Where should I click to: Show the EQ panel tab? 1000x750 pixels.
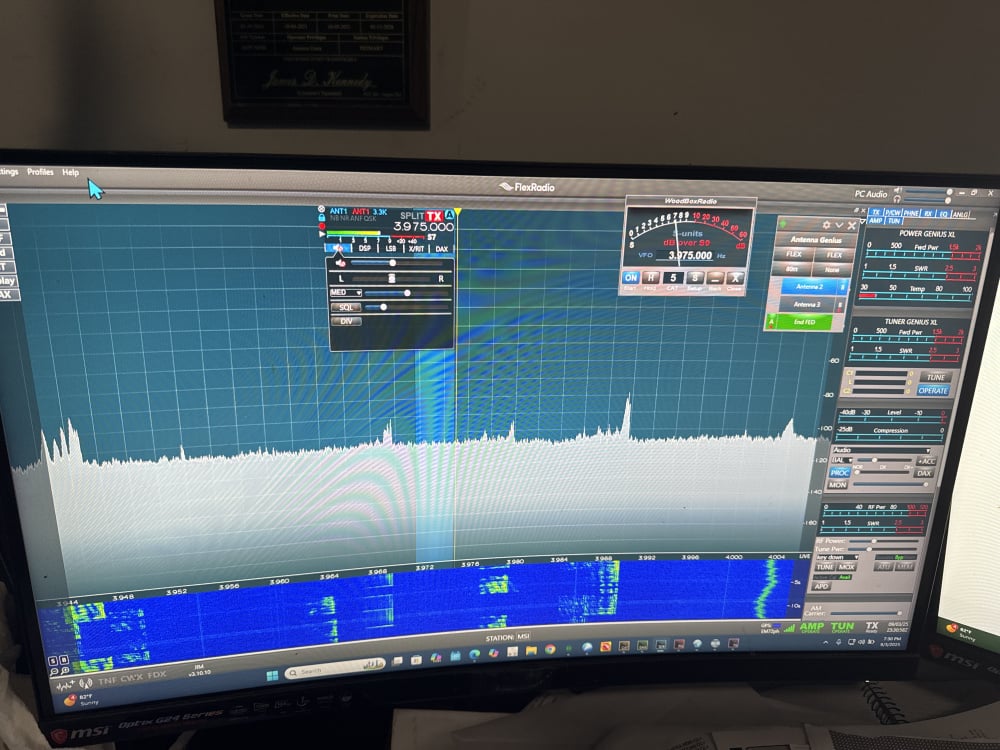pos(943,214)
